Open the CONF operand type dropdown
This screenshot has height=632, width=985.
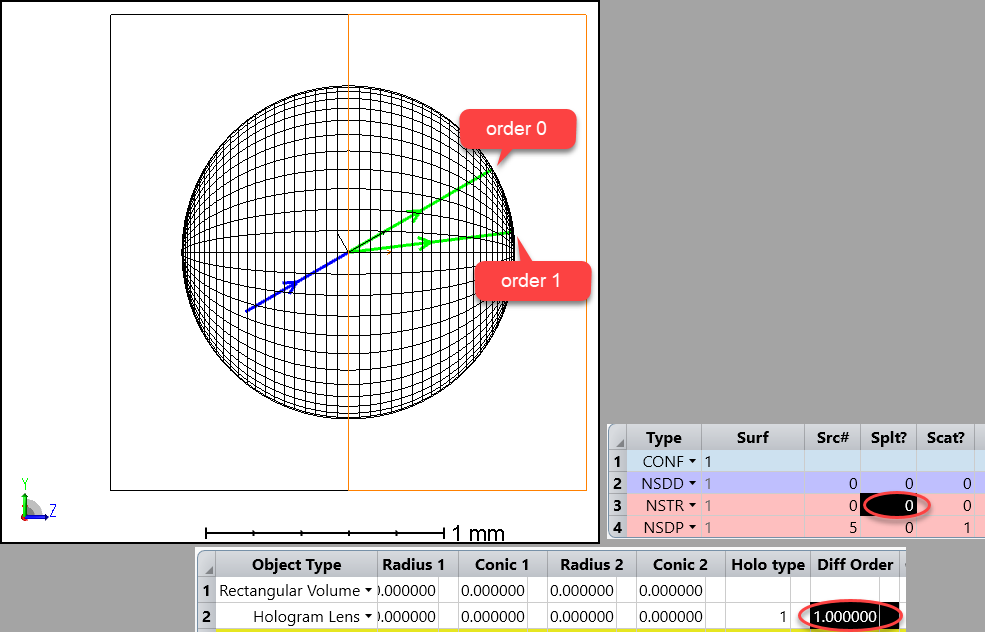[692, 461]
